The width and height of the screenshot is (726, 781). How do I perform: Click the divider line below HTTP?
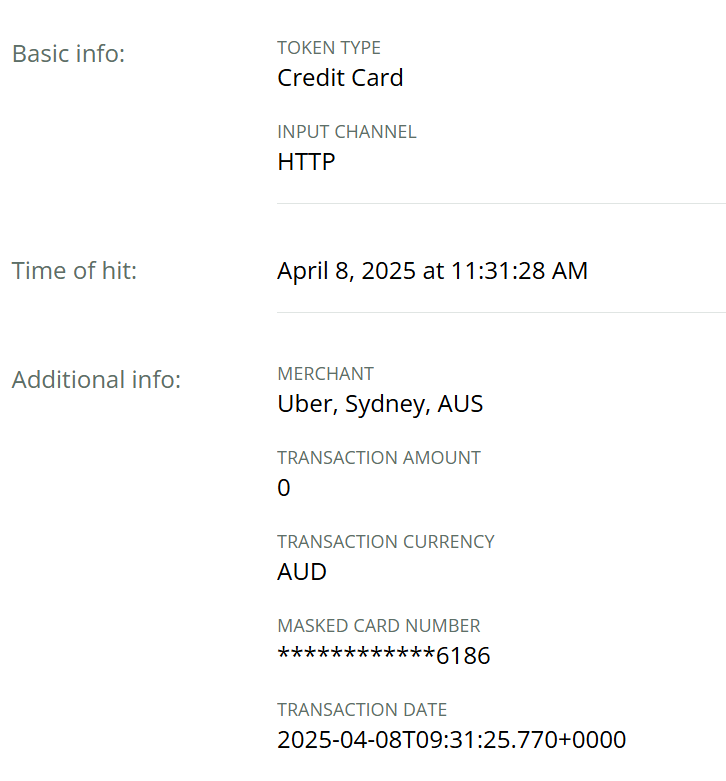point(500,204)
